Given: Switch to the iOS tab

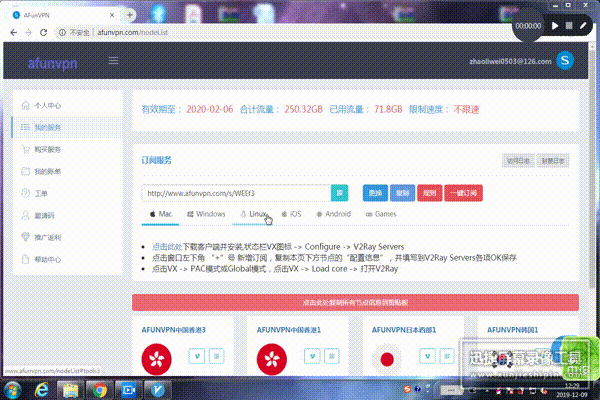Looking at the screenshot, I should click(291, 214).
